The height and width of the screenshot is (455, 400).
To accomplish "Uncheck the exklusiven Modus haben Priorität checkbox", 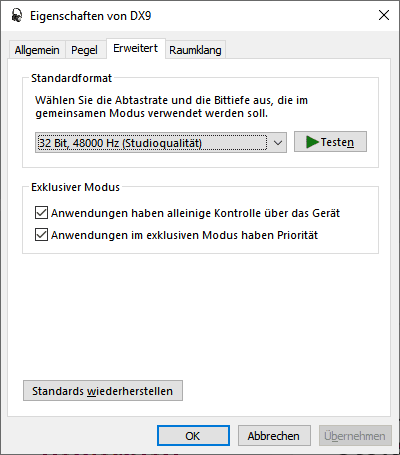I will point(41,235).
